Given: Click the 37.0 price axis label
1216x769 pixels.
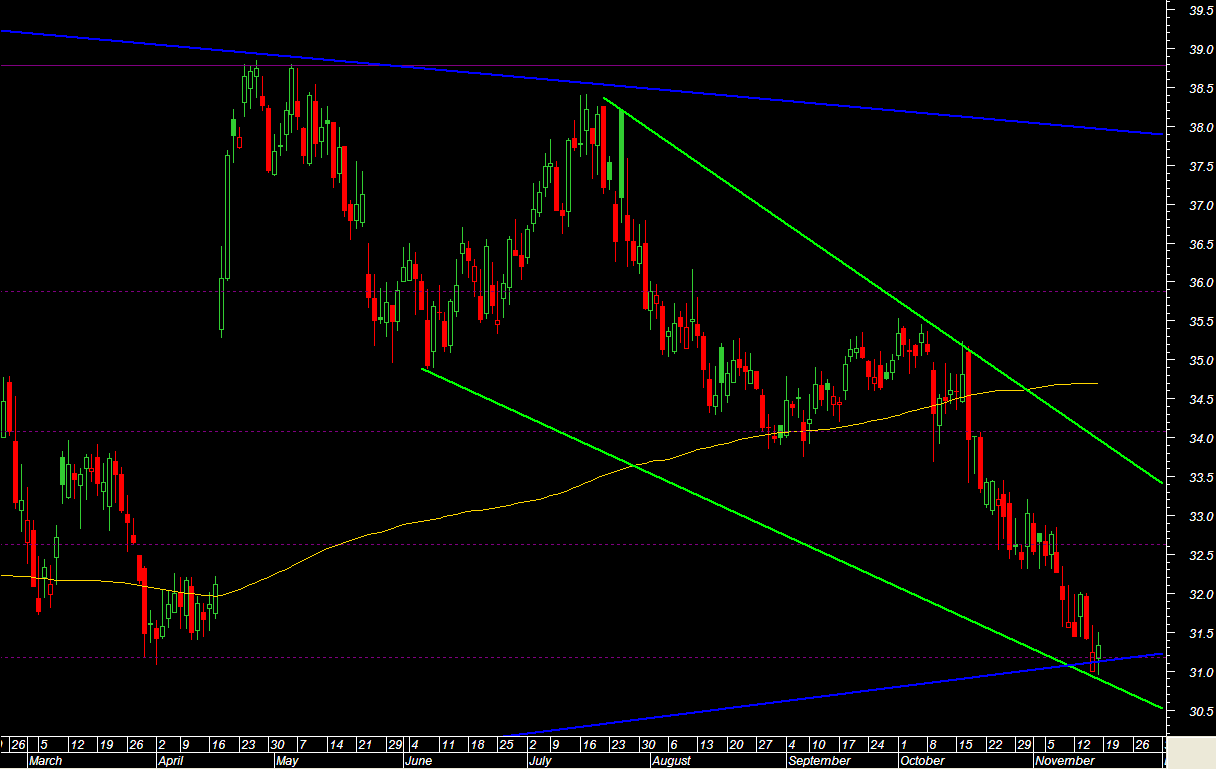Looking at the screenshot, I should click(1200, 206).
